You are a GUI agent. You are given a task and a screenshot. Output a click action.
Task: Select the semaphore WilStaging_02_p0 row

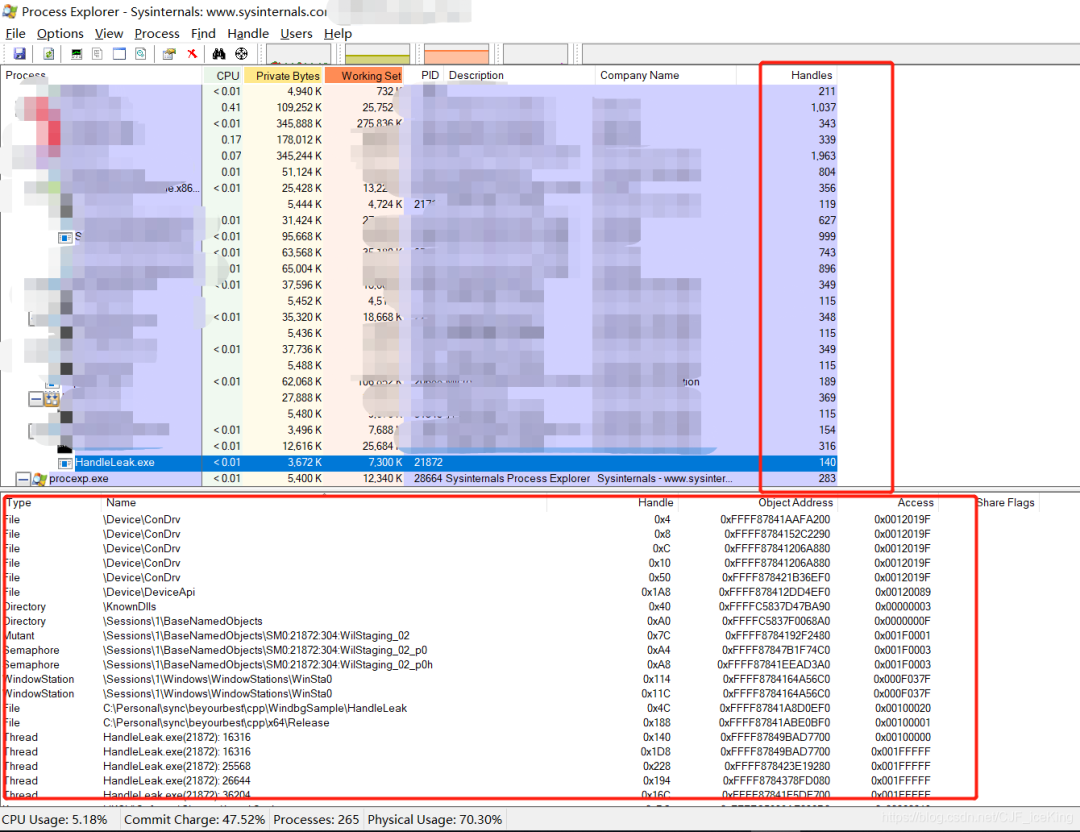(x=471, y=650)
